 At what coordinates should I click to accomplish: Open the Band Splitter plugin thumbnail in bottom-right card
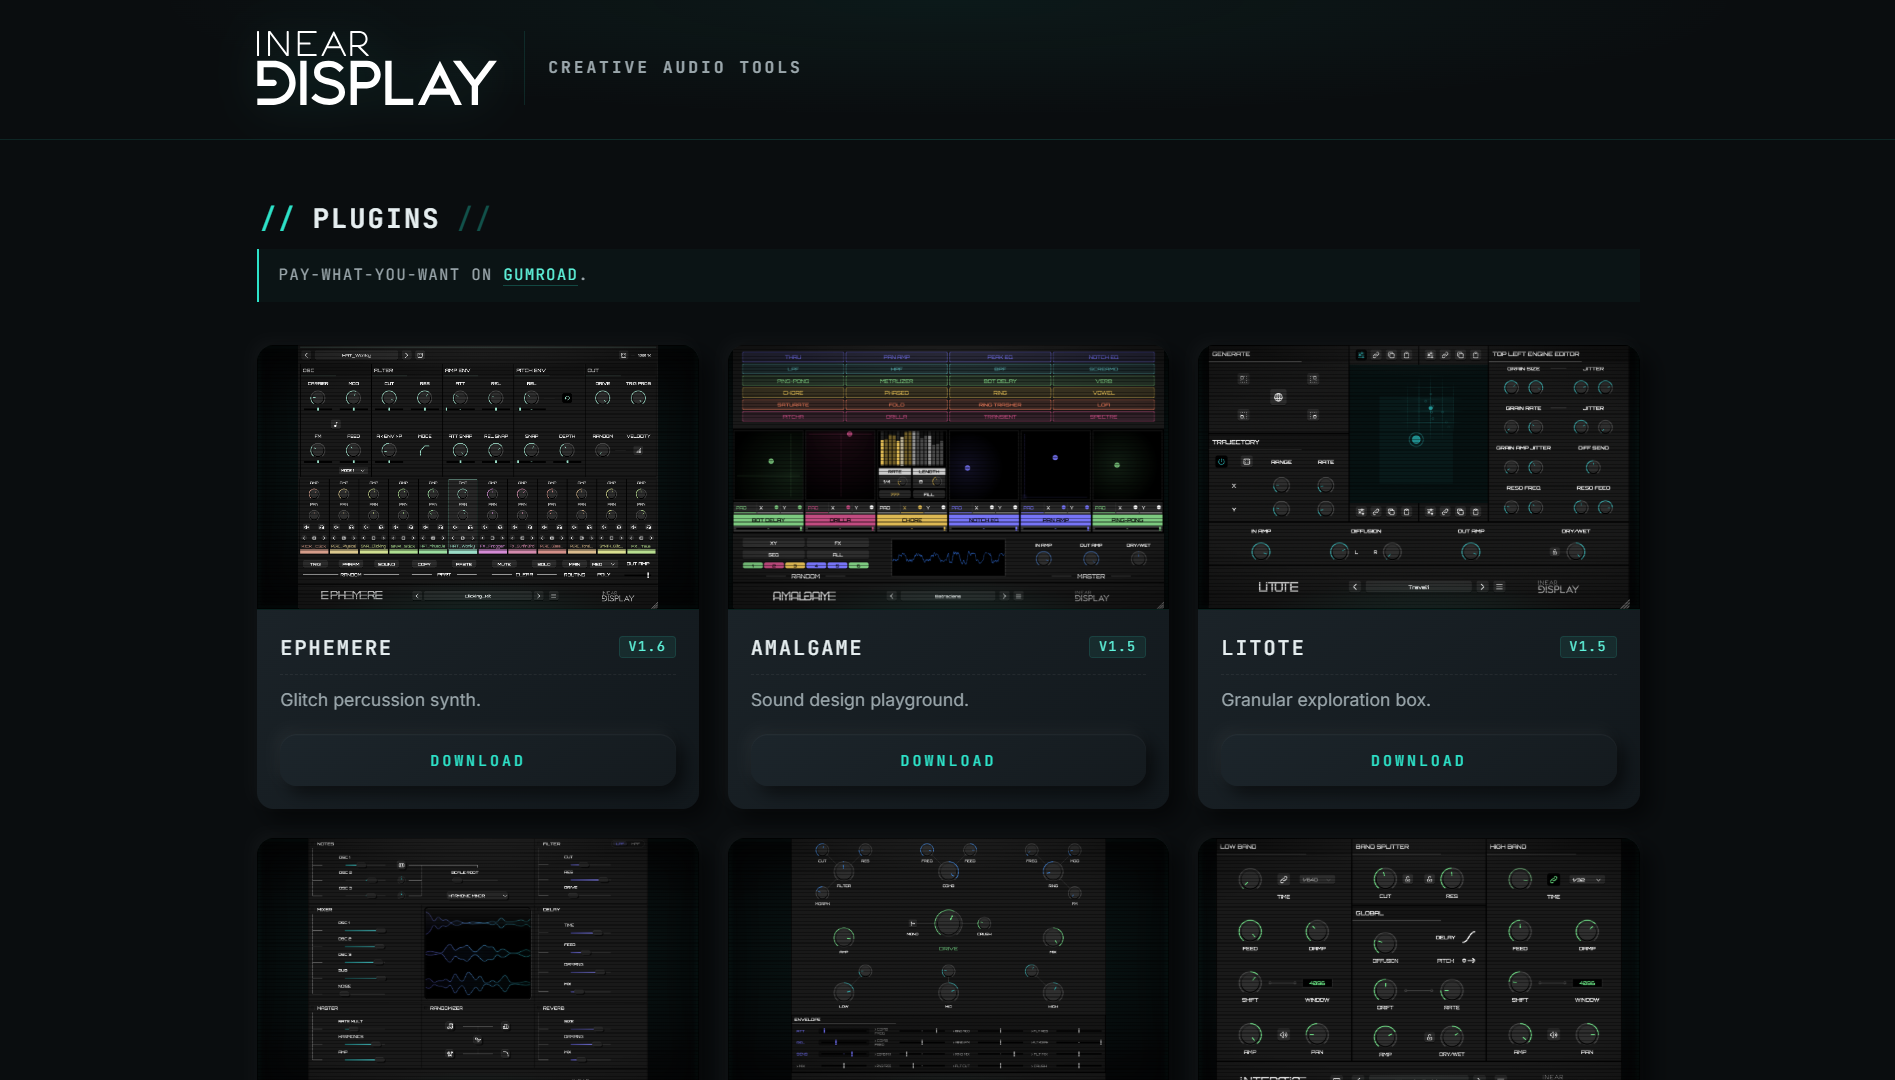coord(1418,959)
